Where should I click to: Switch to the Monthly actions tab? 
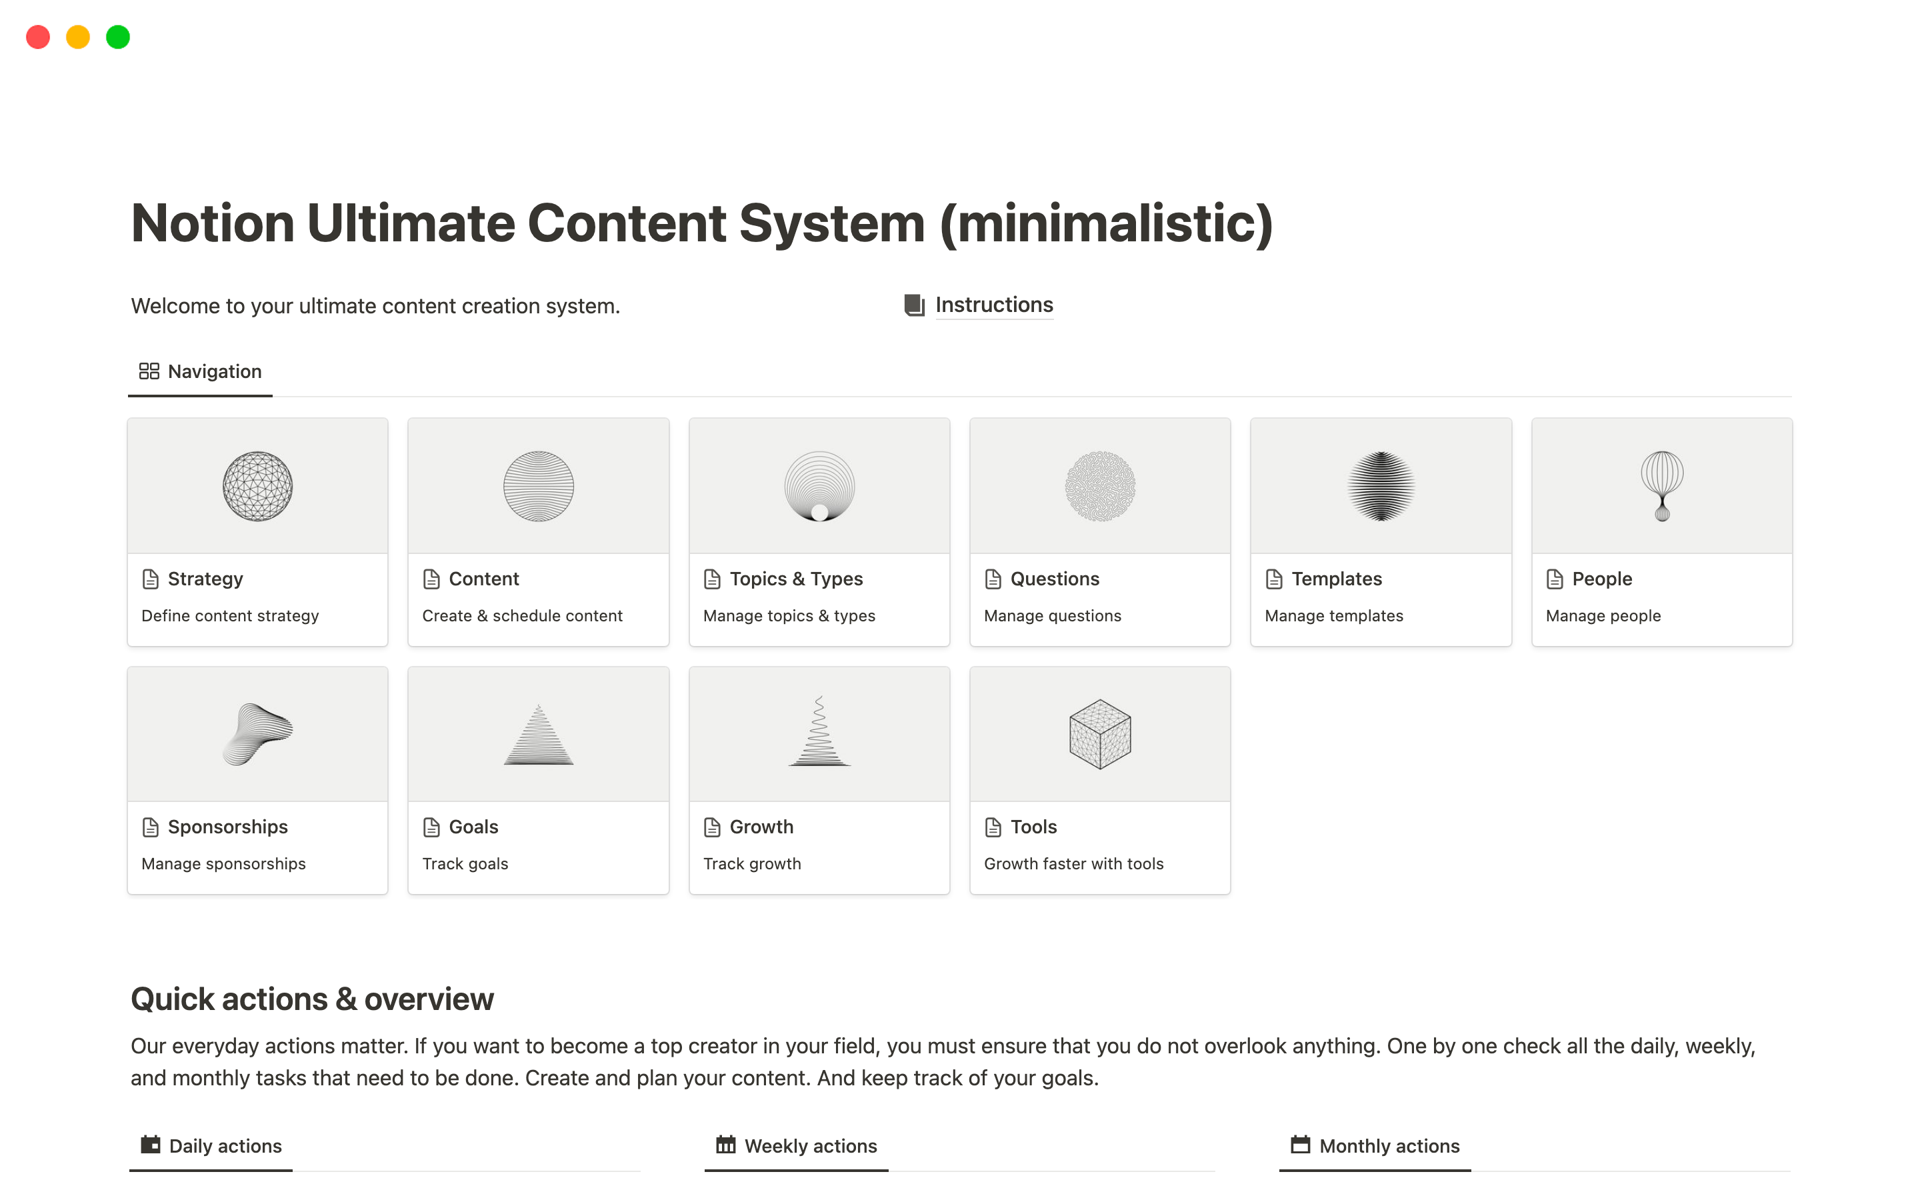[1375, 1146]
